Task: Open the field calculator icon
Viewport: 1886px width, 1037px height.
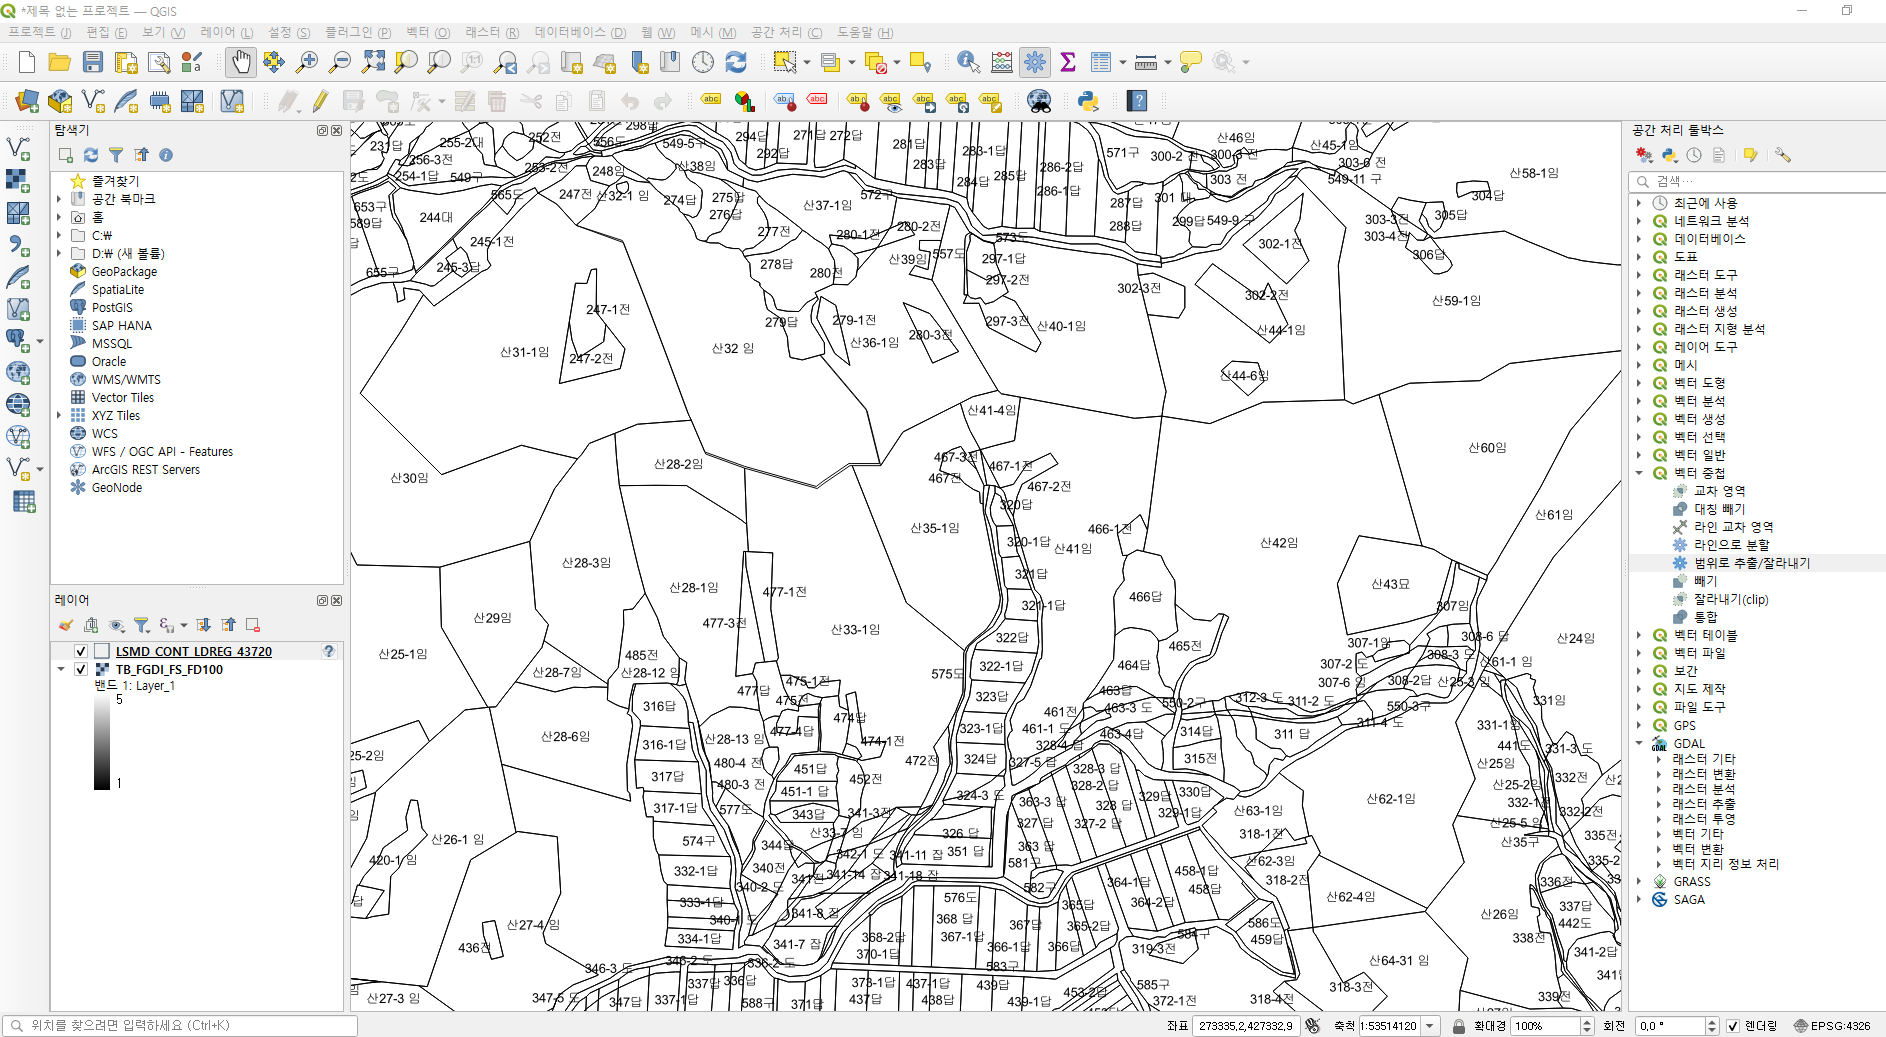Action: (x=1001, y=62)
